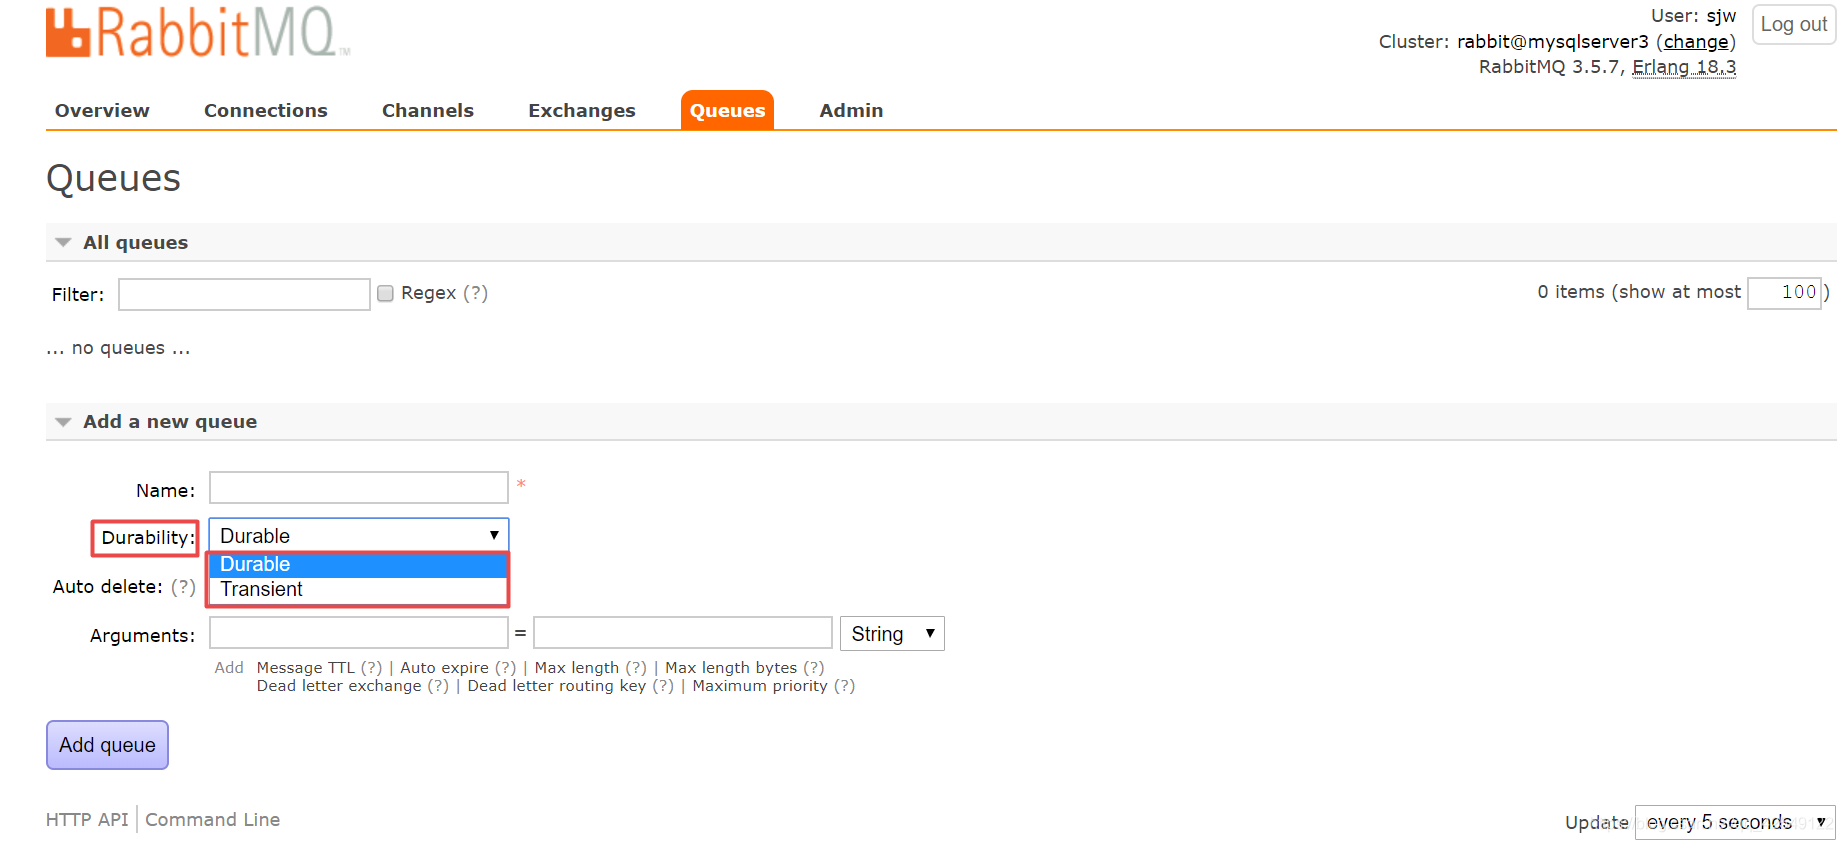
Task: Open the String argument type dropdown
Action: pyautogui.click(x=892, y=634)
